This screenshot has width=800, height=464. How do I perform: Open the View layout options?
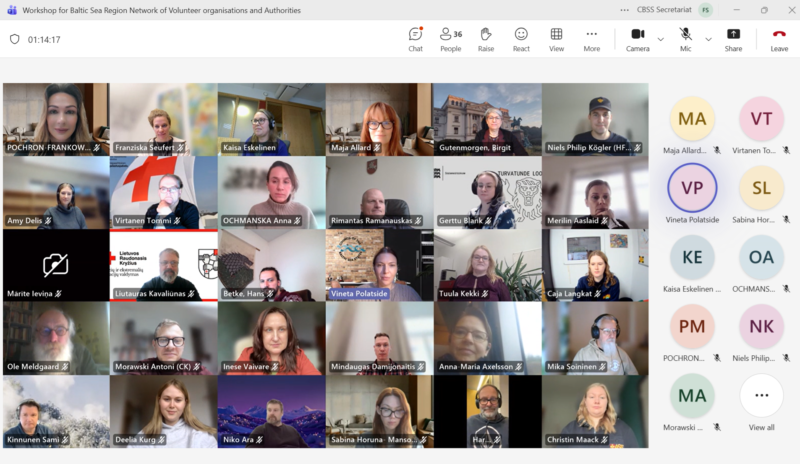pos(556,38)
